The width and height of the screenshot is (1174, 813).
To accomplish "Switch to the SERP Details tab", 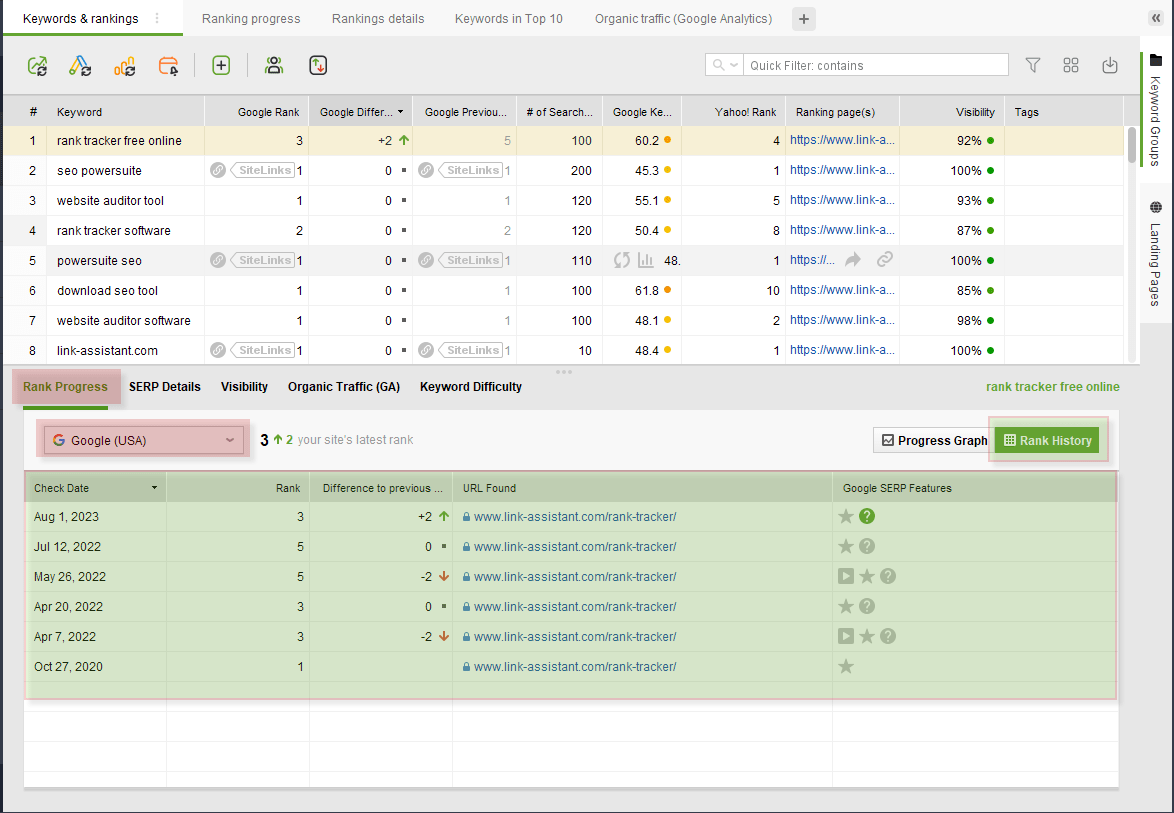I will pyautogui.click(x=165, y=387).
